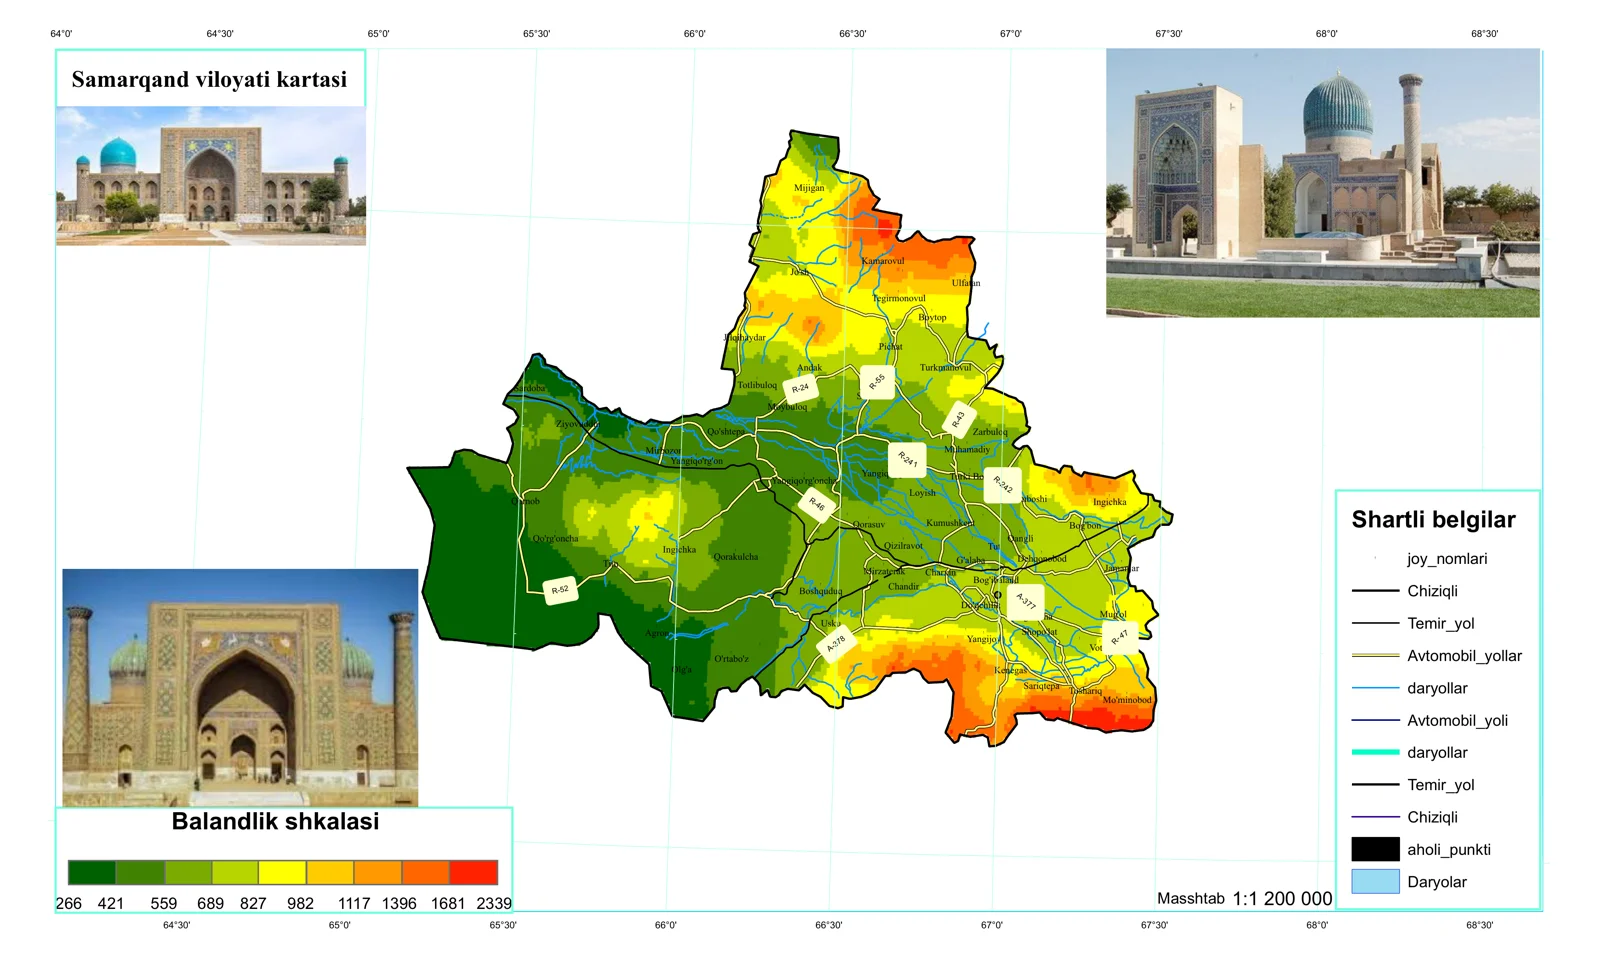Select the R-241 road marker
This screenshot has height=971, width=1600.
tap(907, 460)
